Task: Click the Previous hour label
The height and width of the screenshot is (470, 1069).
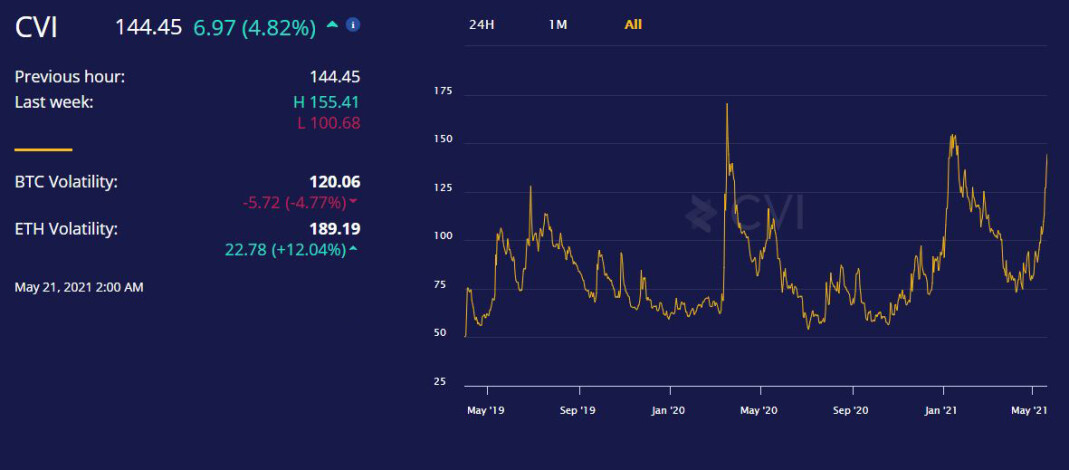Action: click(70, 77)
